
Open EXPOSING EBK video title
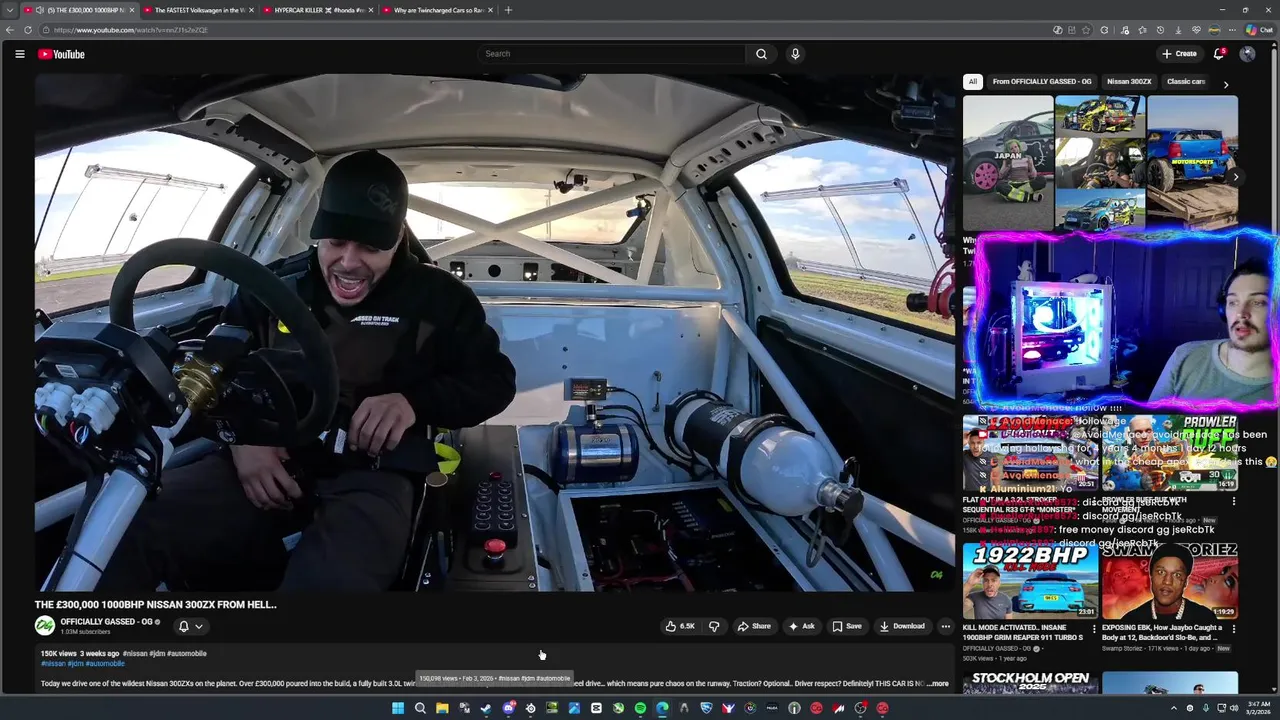tap(1162, 632)
